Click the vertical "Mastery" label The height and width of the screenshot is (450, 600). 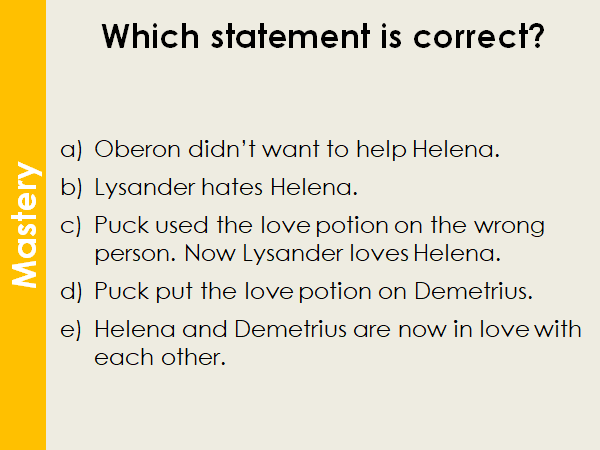click(x=23, y=225)
